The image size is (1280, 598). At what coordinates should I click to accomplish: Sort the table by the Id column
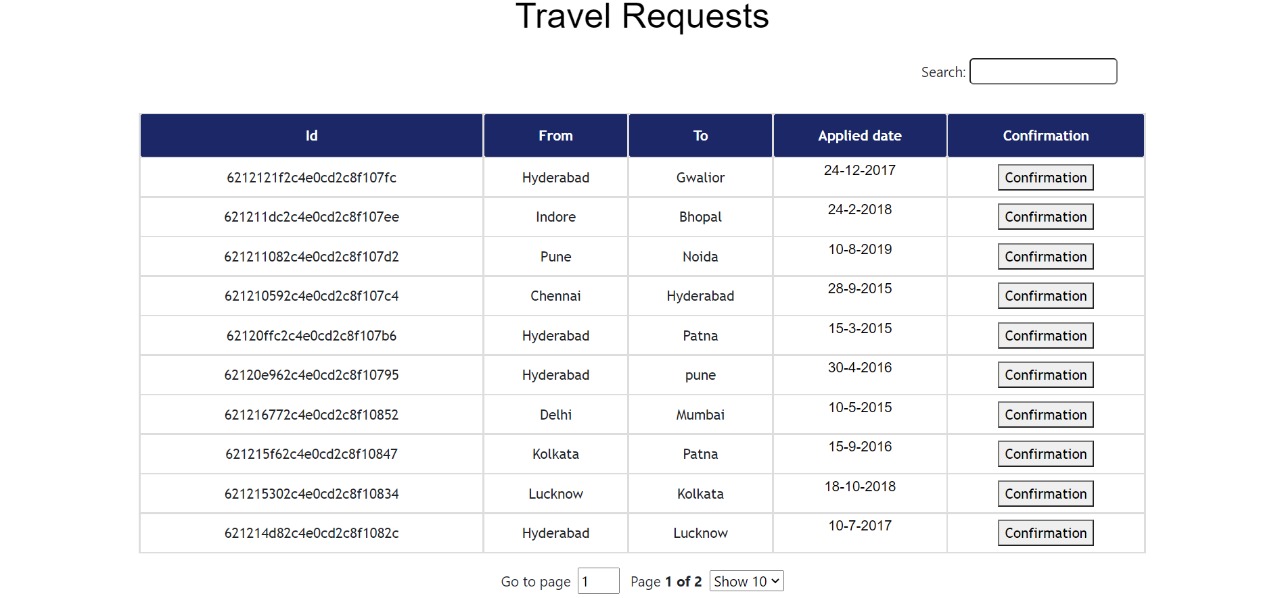311,135
